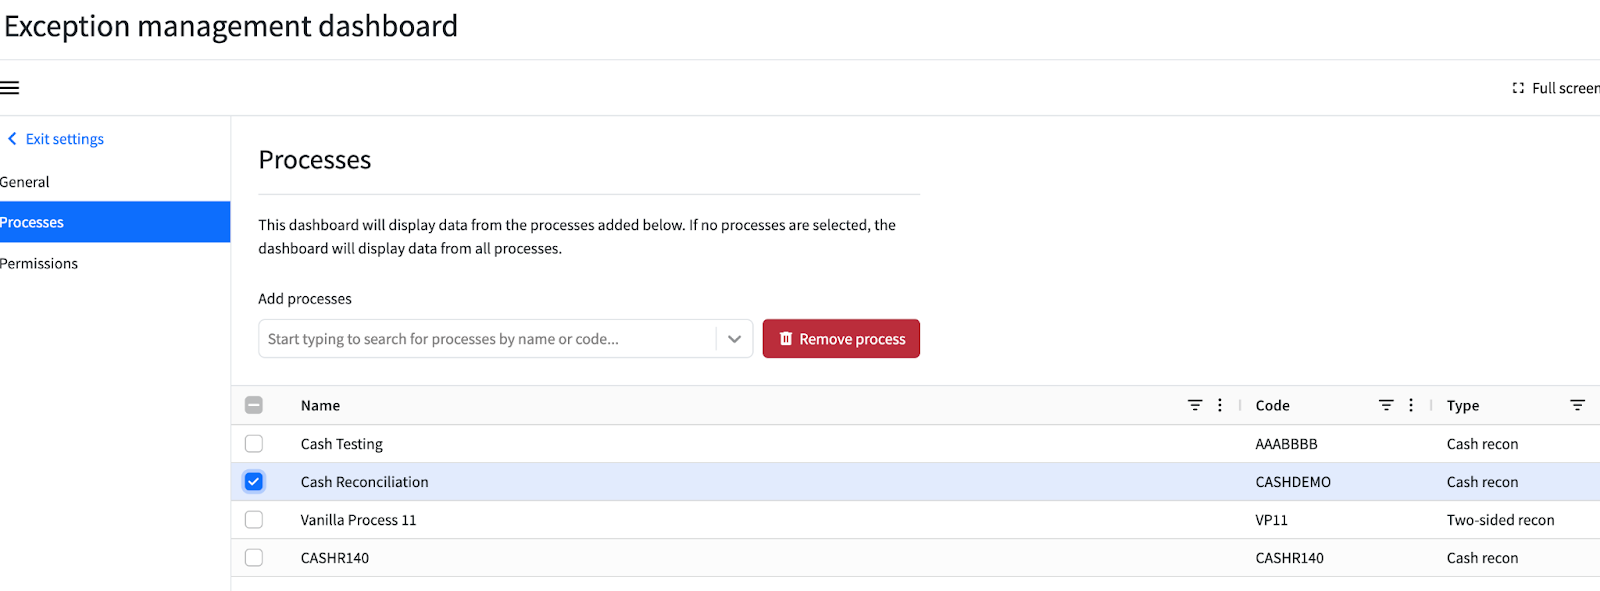This screenshot has height=591, width=1600.
Task: Toggle the select-all header checkbox
Action: coord(254,405)
